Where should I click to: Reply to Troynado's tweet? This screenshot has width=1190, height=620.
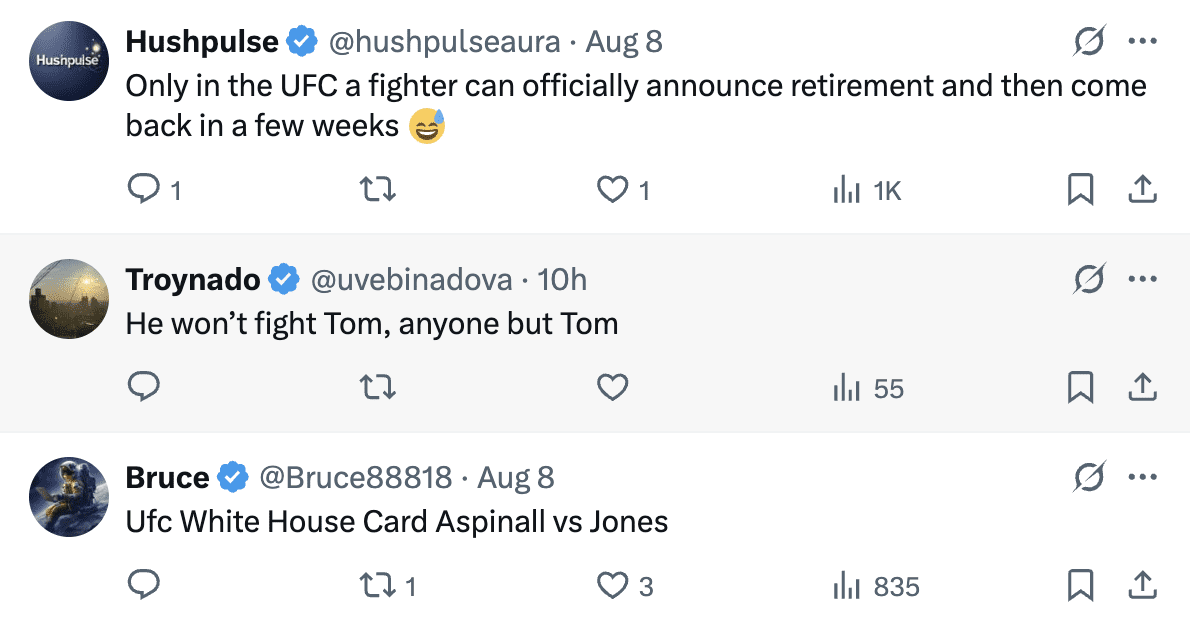pos(145,387)
